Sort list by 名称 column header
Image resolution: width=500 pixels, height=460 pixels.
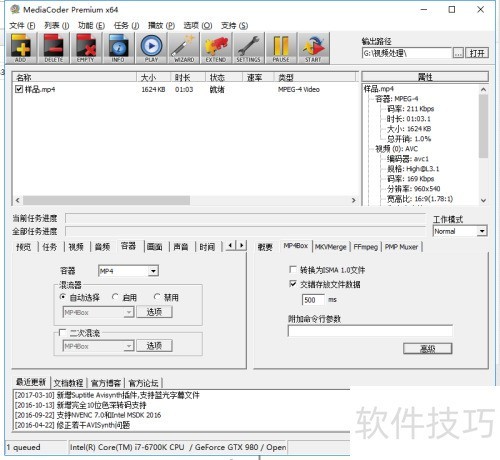click(75, 77)
